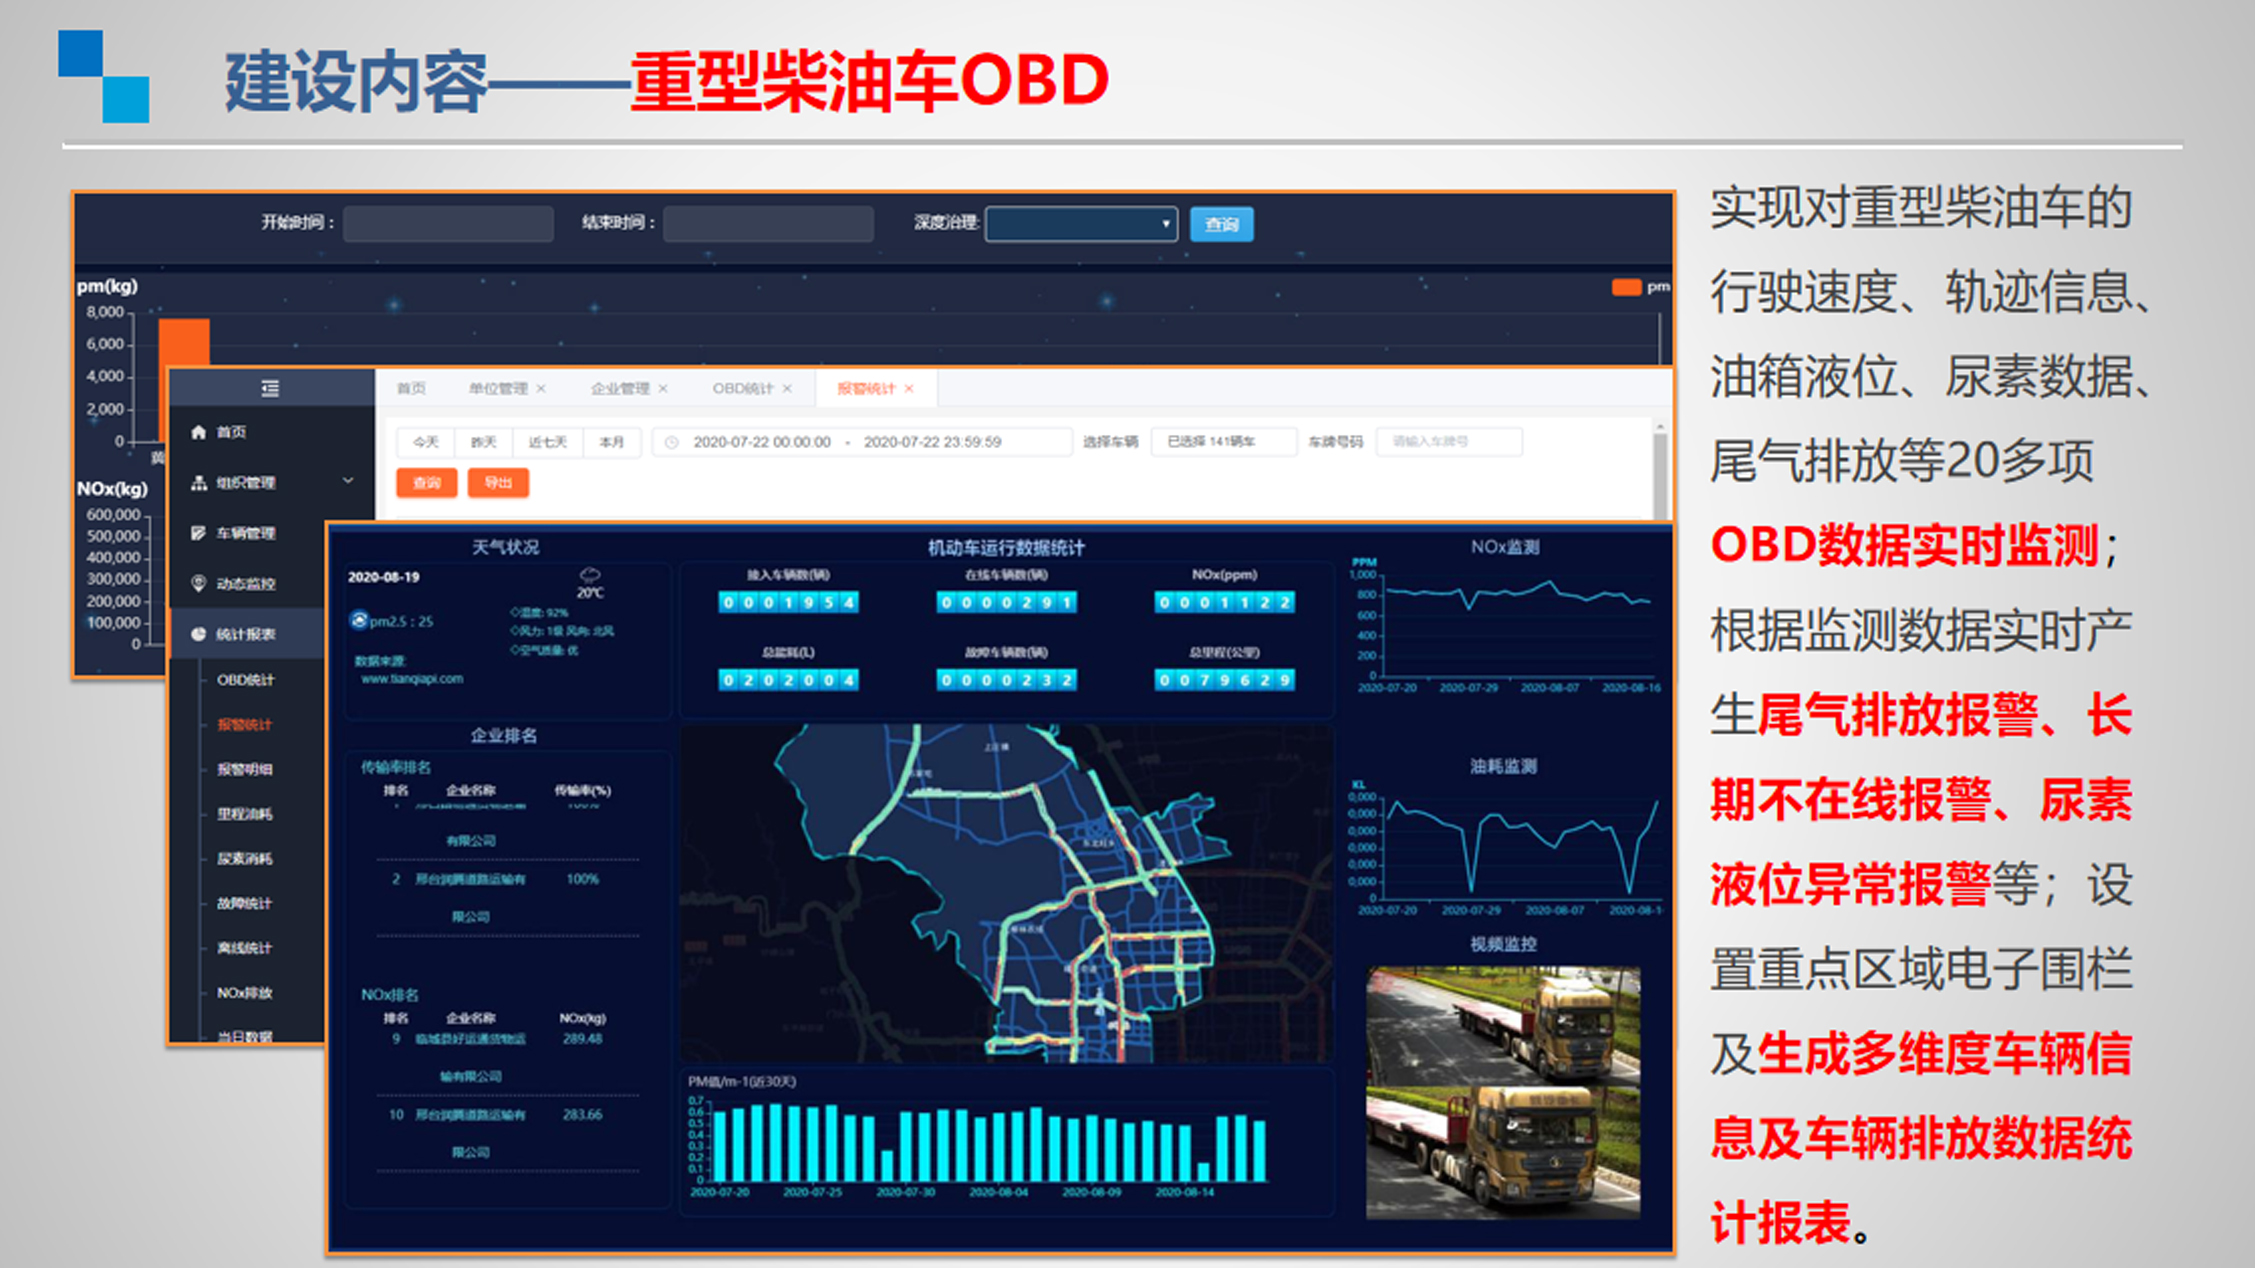Collapse sidebar with the hamburger menu icon
This screenshot has width=2256, height=1268.
point(270,388)
